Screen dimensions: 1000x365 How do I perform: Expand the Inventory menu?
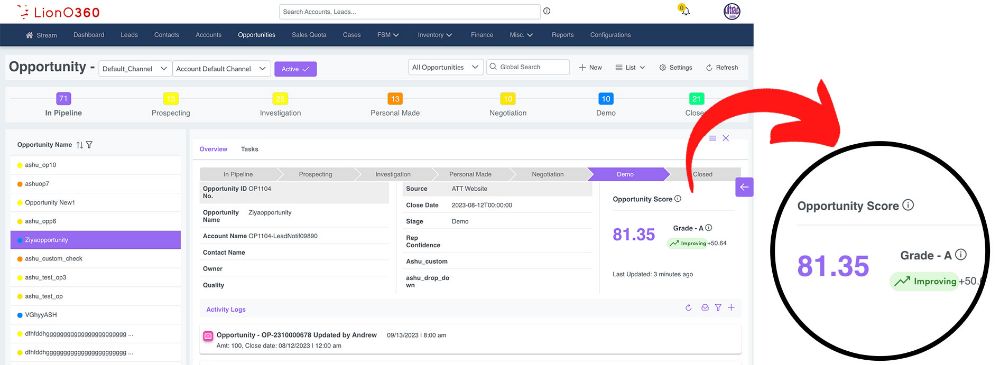435,35
